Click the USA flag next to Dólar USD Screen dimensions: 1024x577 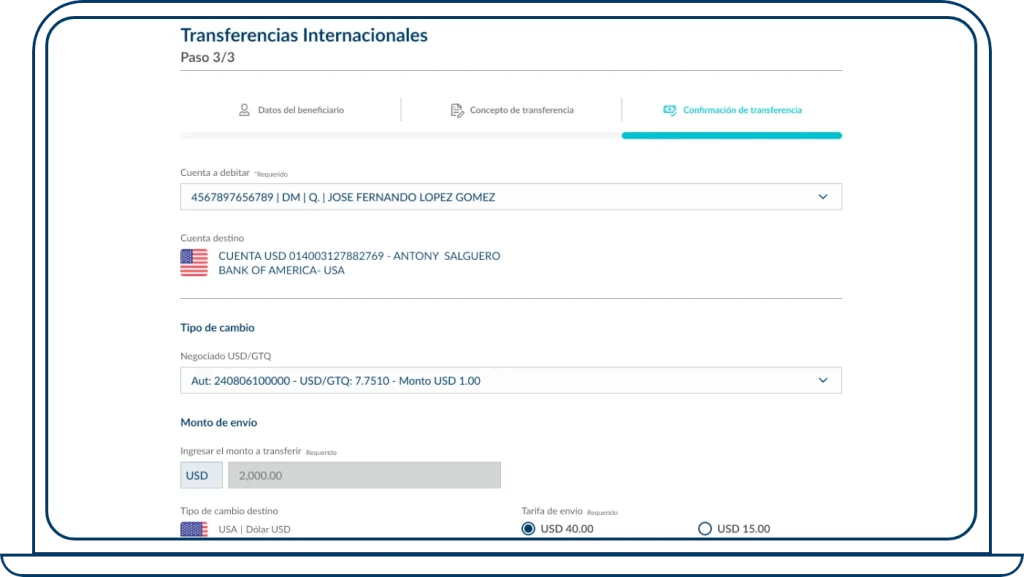coord(193,529)
